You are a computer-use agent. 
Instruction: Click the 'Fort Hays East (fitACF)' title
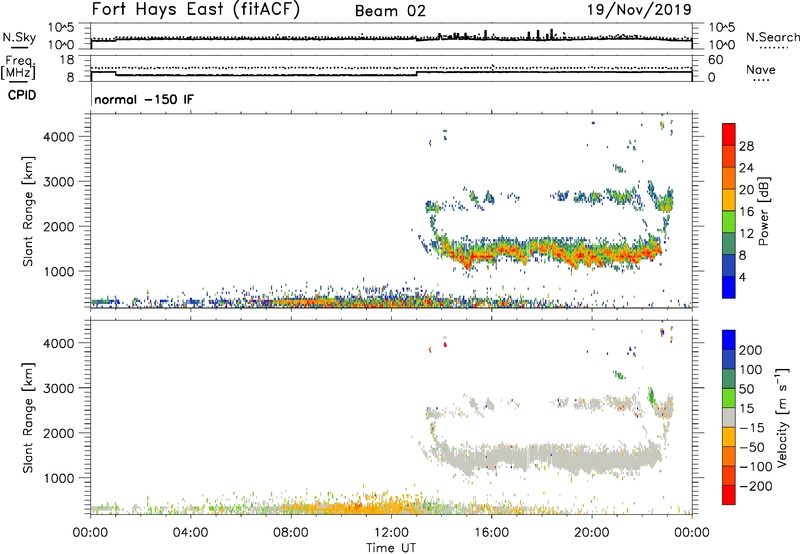(196, 10)
